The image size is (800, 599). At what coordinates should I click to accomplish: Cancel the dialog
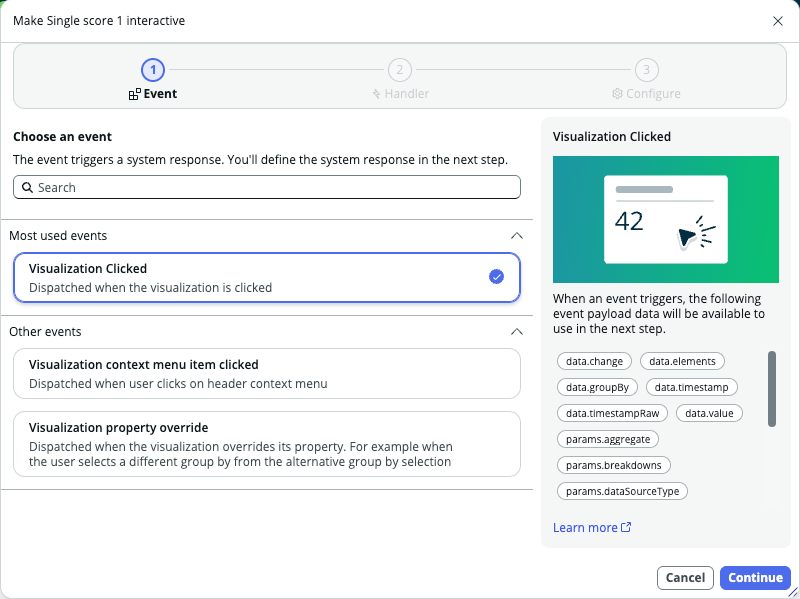coord(685,578)
